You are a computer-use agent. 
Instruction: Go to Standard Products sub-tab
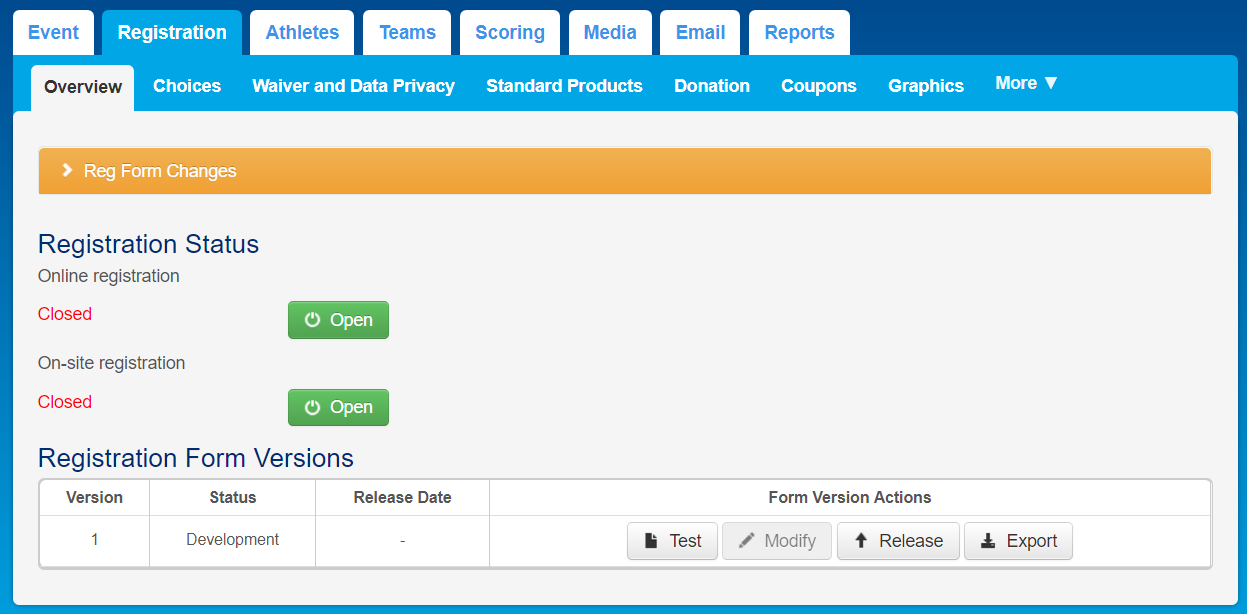[x=564, y=86]
